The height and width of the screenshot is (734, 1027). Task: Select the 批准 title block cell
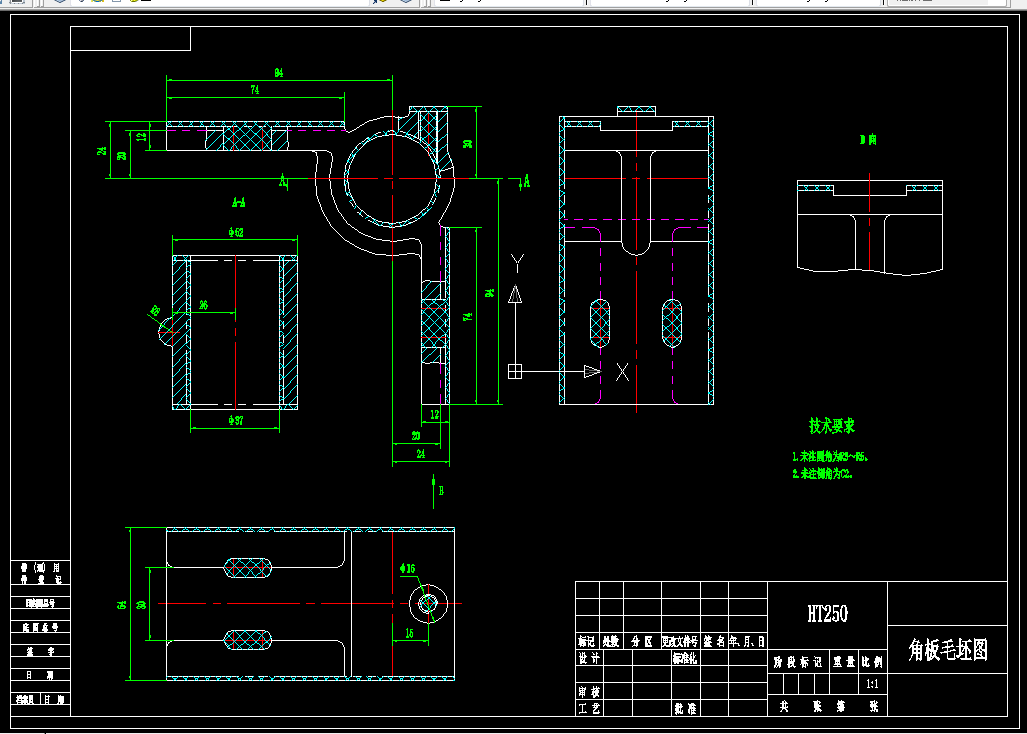pos(685,708)
